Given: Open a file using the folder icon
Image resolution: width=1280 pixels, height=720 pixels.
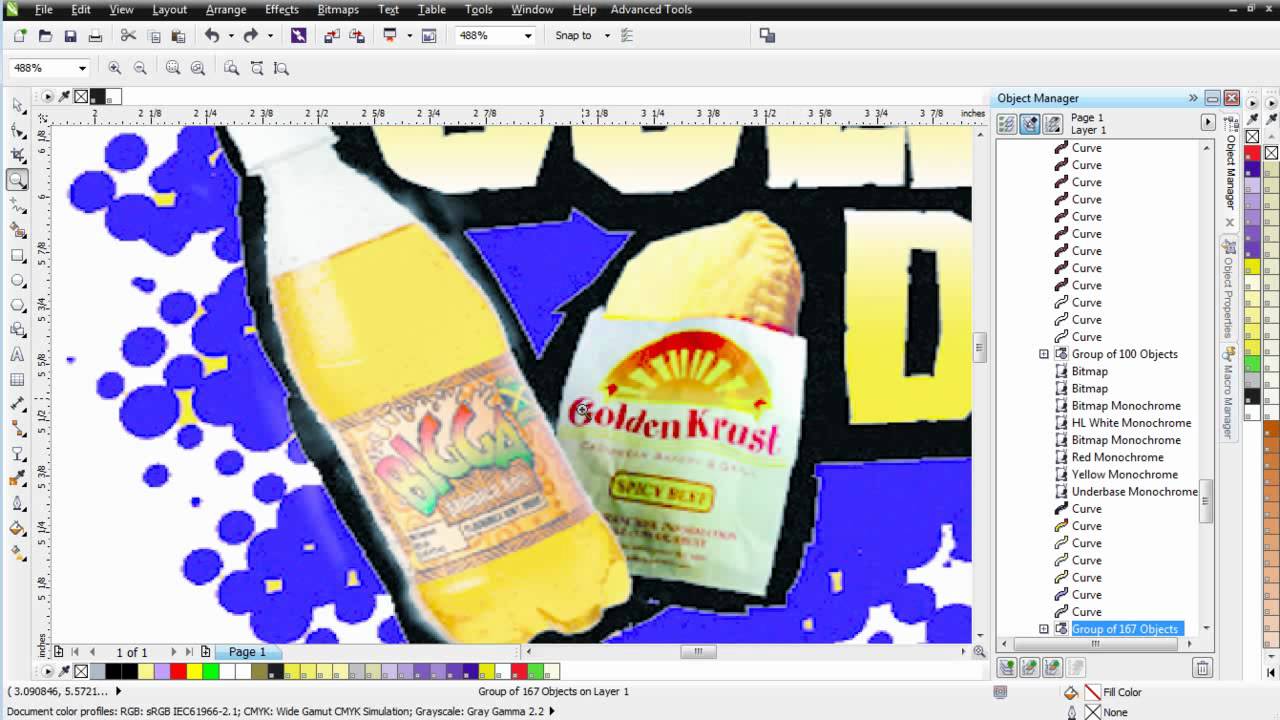Looking at the screenshot, I should point(45,35).
